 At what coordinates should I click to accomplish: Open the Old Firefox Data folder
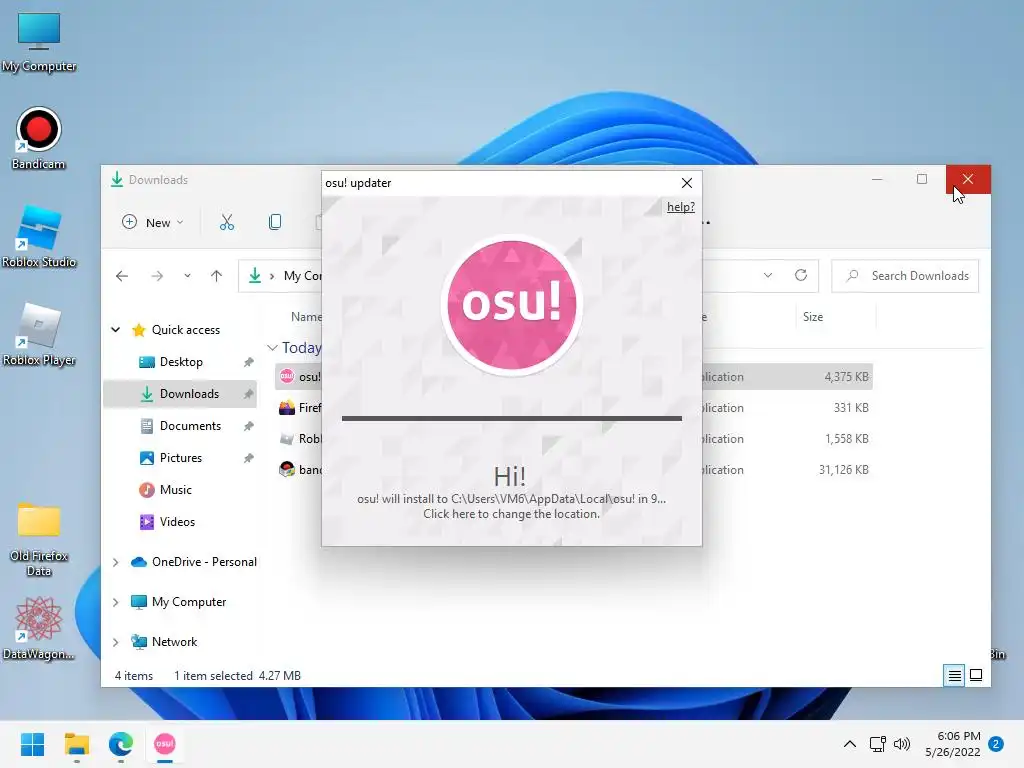(x=39, y=538)
